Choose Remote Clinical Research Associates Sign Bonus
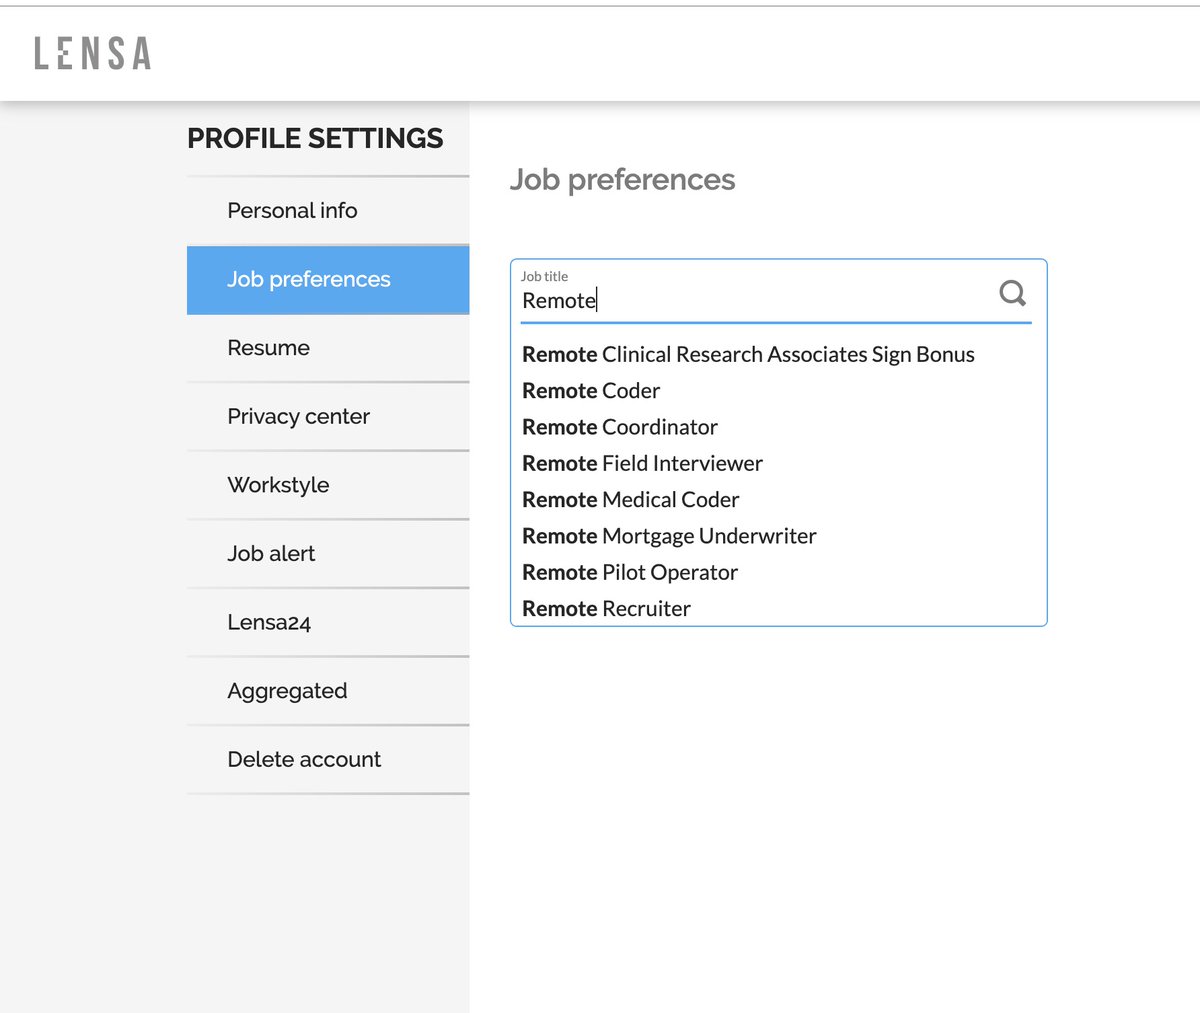1200x1013 pixels. click(x=778, y=354)
